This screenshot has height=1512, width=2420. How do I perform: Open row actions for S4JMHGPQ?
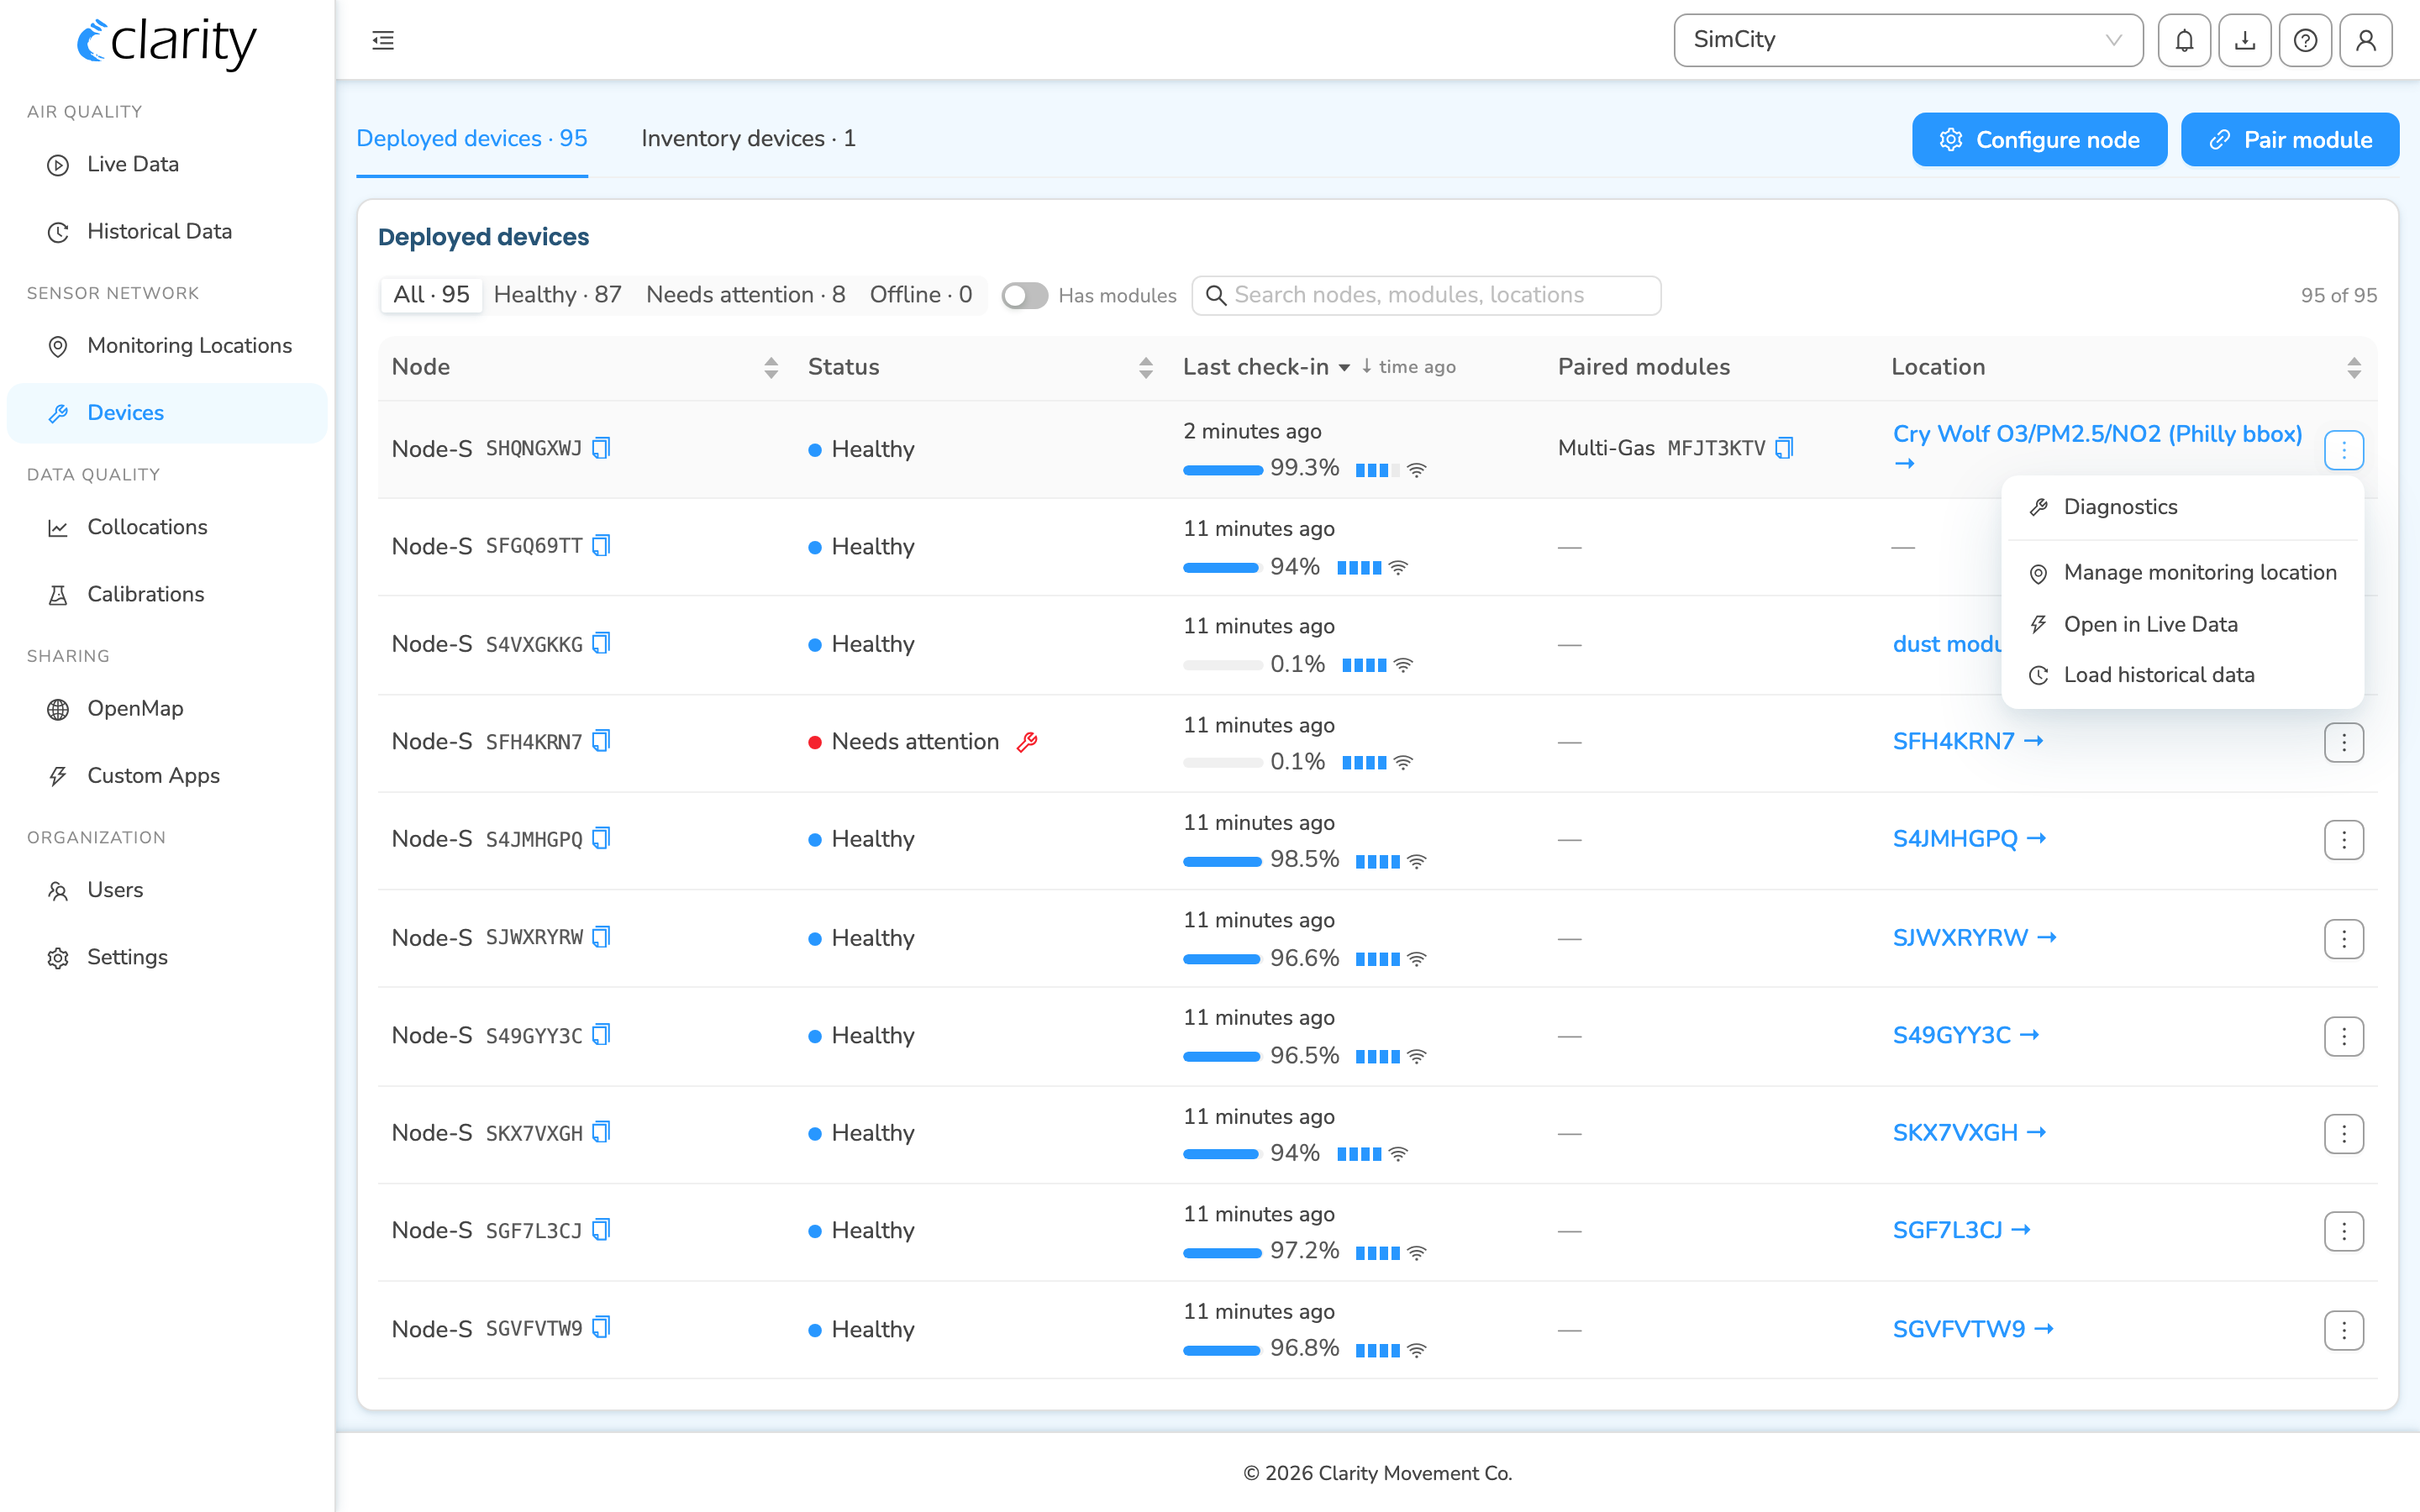pyautogui.click(x=2344, y=840)
